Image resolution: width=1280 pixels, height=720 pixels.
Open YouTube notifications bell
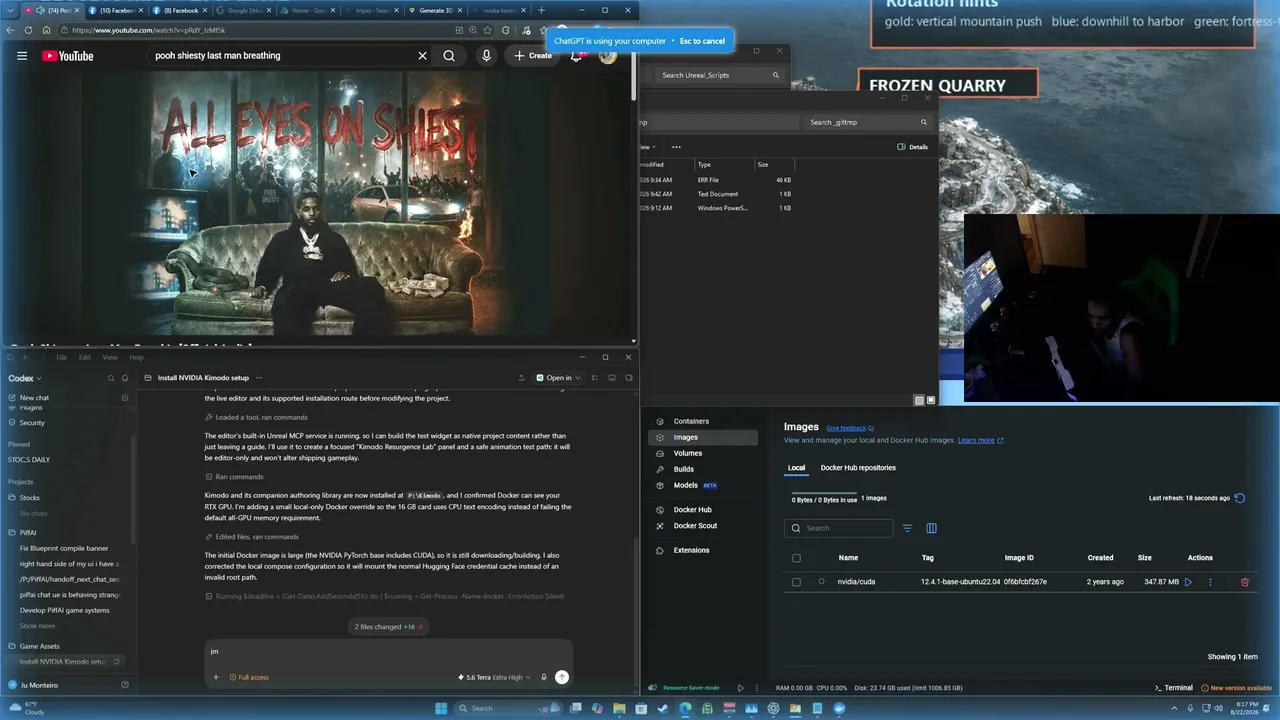(x=576, y=56)
